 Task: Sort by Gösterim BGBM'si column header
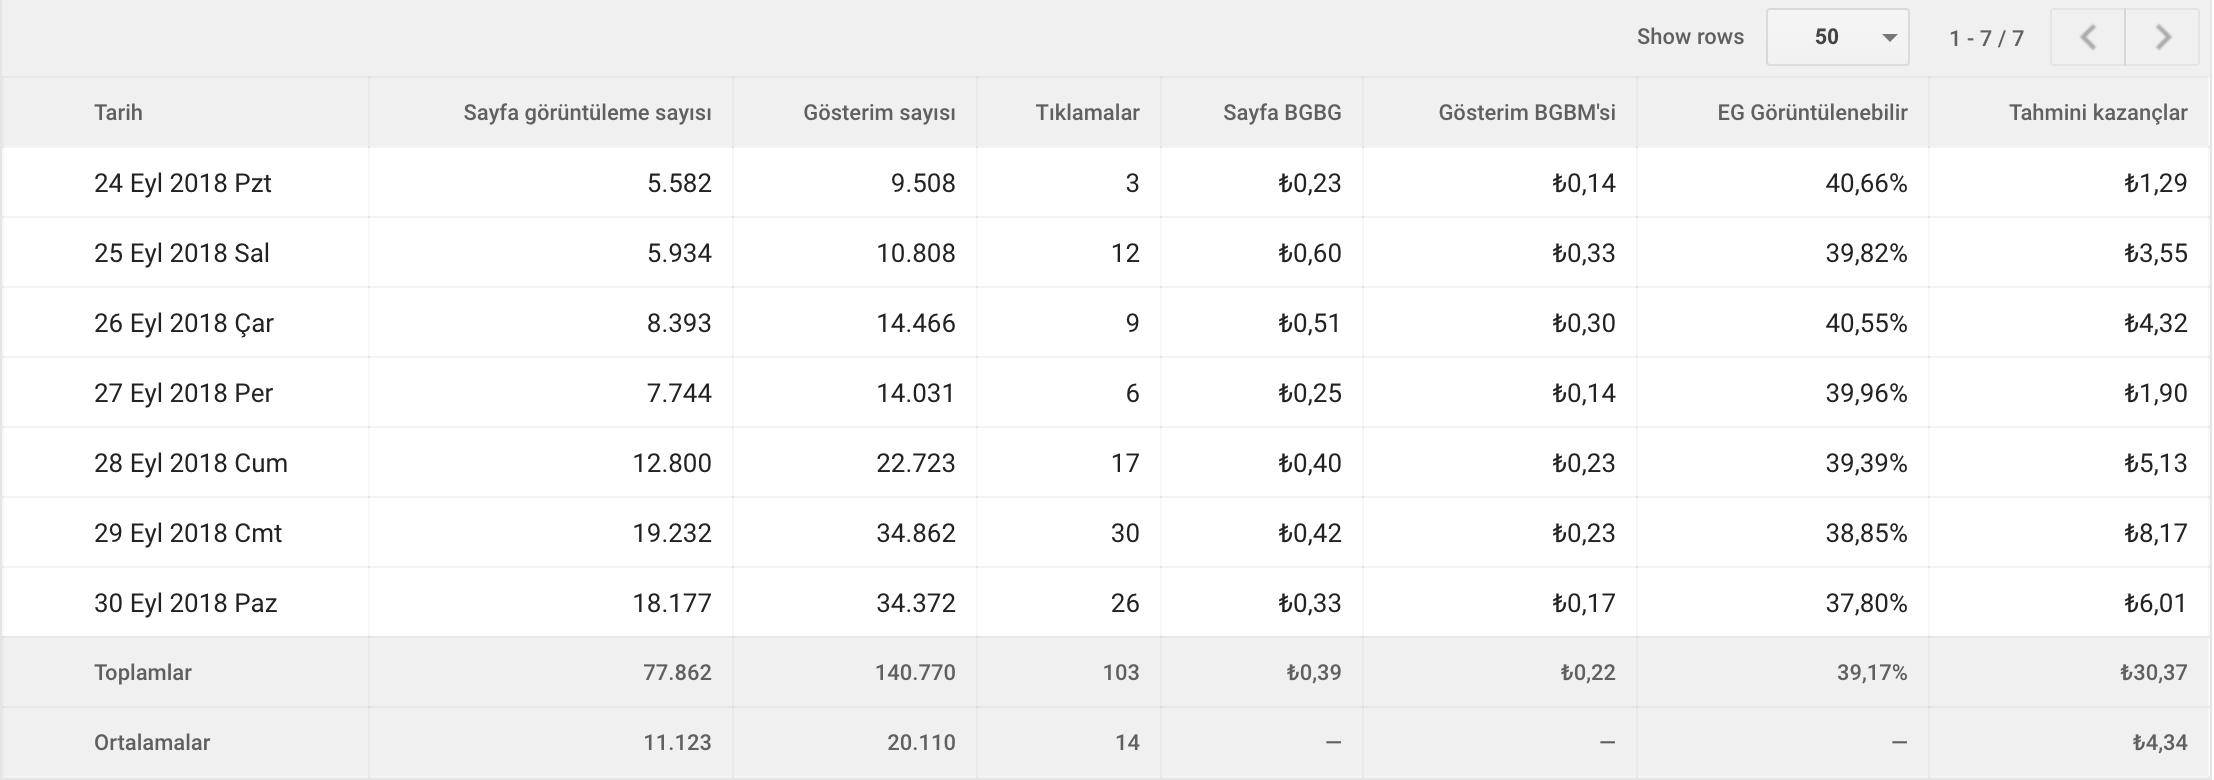[x=1527, y=113]
